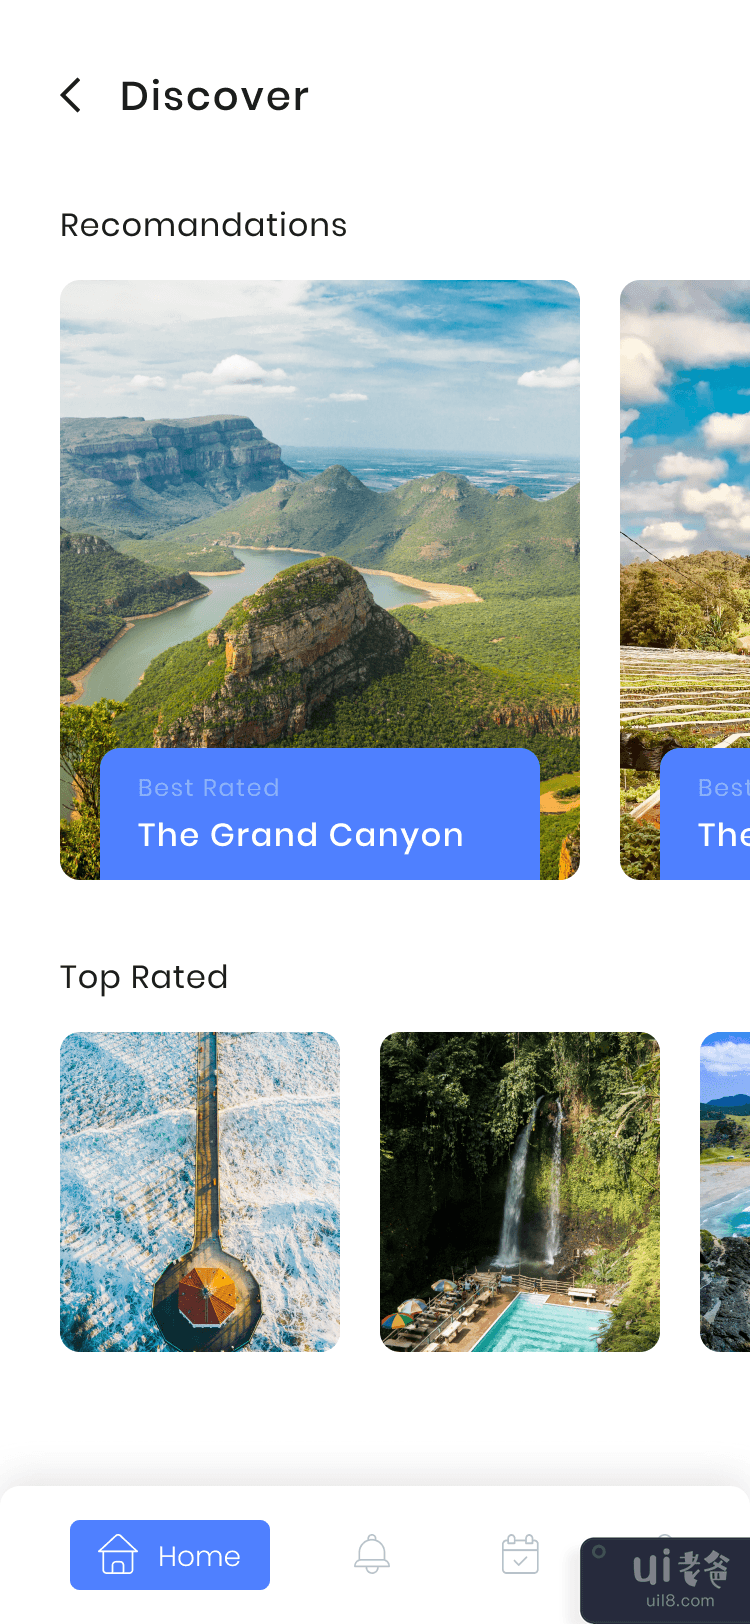Open the waterfall and pool photo
This screenshot has width=750, height=1624.
click(520, 1192)
